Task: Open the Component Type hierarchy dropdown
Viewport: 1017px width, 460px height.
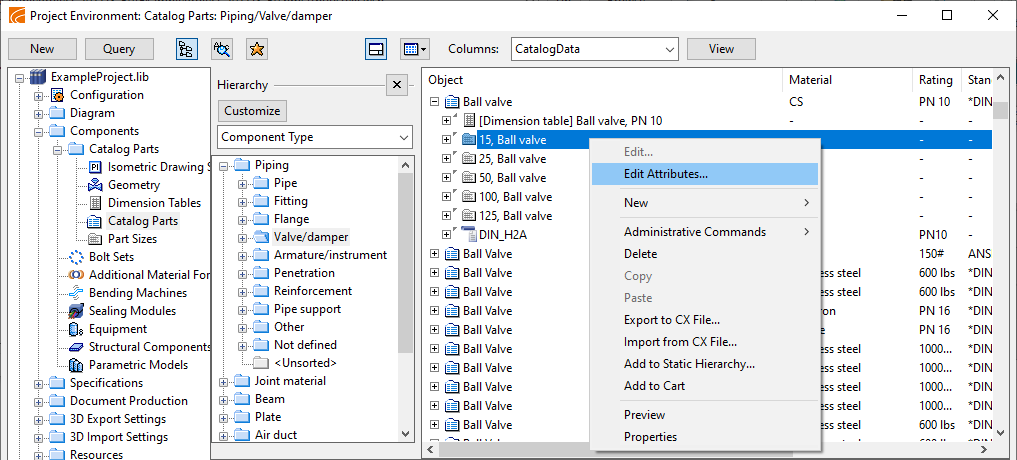Action: coord(315,137)
